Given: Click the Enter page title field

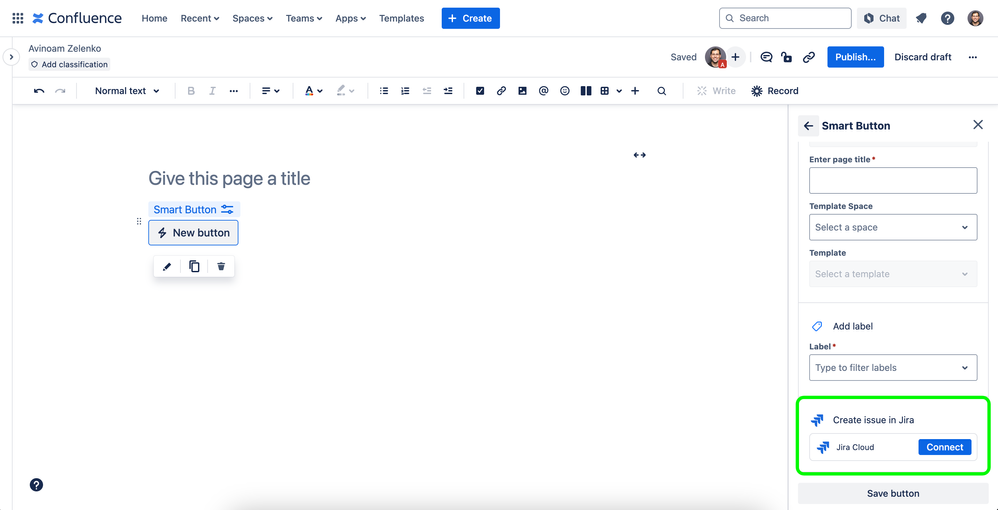Looking at the screenshot, I should click(893, 181).
